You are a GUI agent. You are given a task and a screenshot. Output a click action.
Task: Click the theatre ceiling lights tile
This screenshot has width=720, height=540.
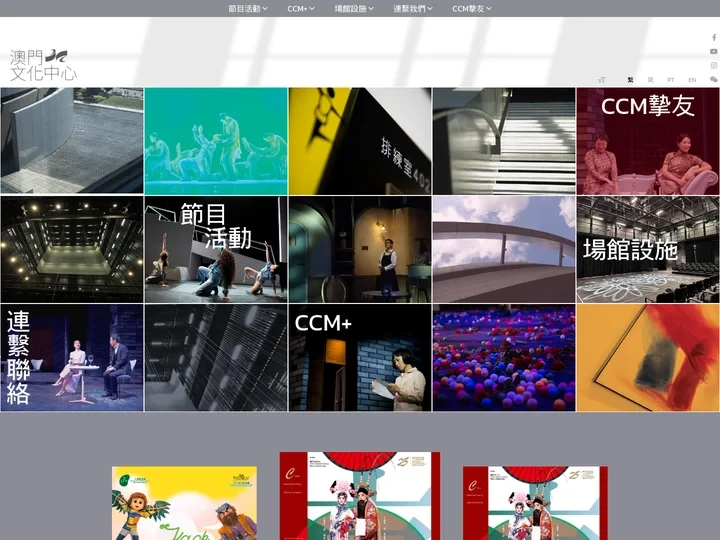click(x=72, y=249)
